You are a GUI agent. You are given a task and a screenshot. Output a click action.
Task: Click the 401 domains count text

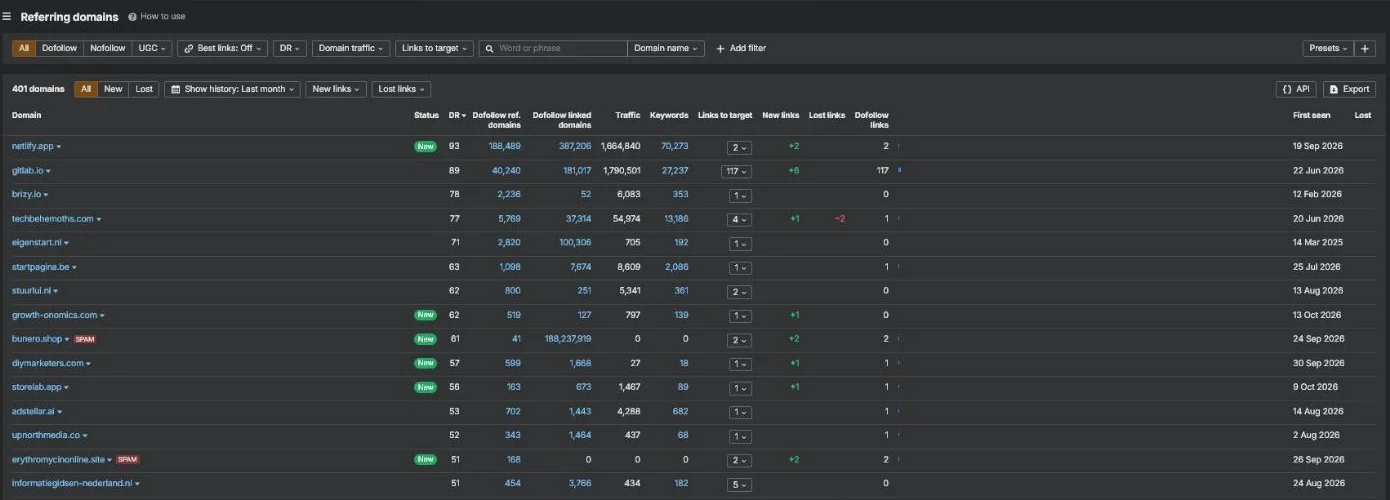(38, 89)
